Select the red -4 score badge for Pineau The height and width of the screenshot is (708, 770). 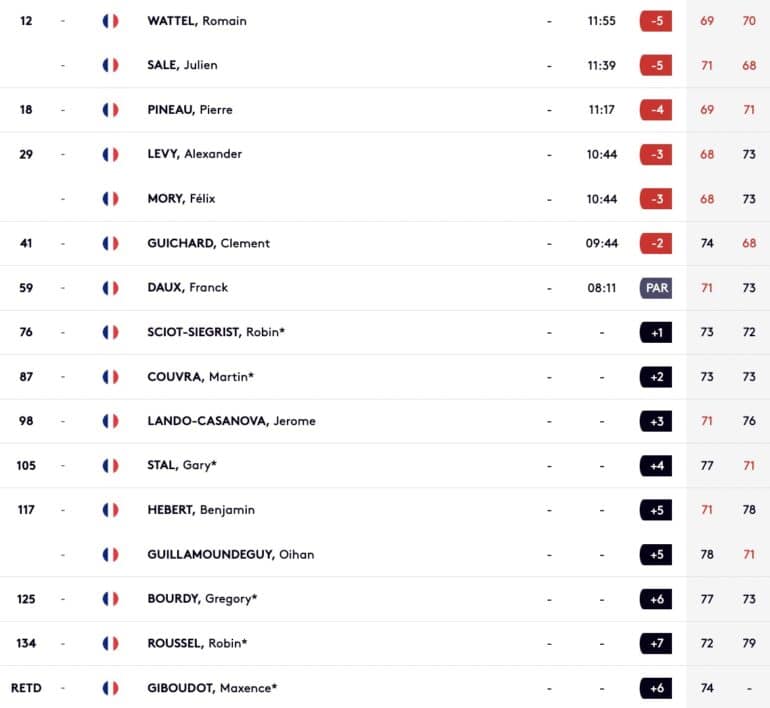656,110
